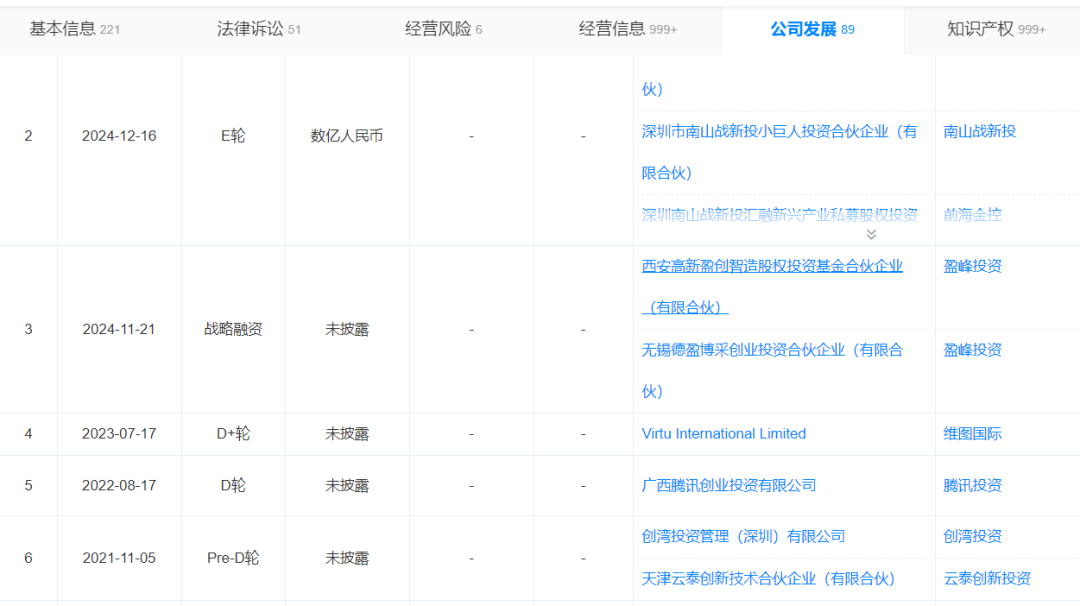Select the D轮 round cell
1080x606 pixels.
[x=233, y=485]
